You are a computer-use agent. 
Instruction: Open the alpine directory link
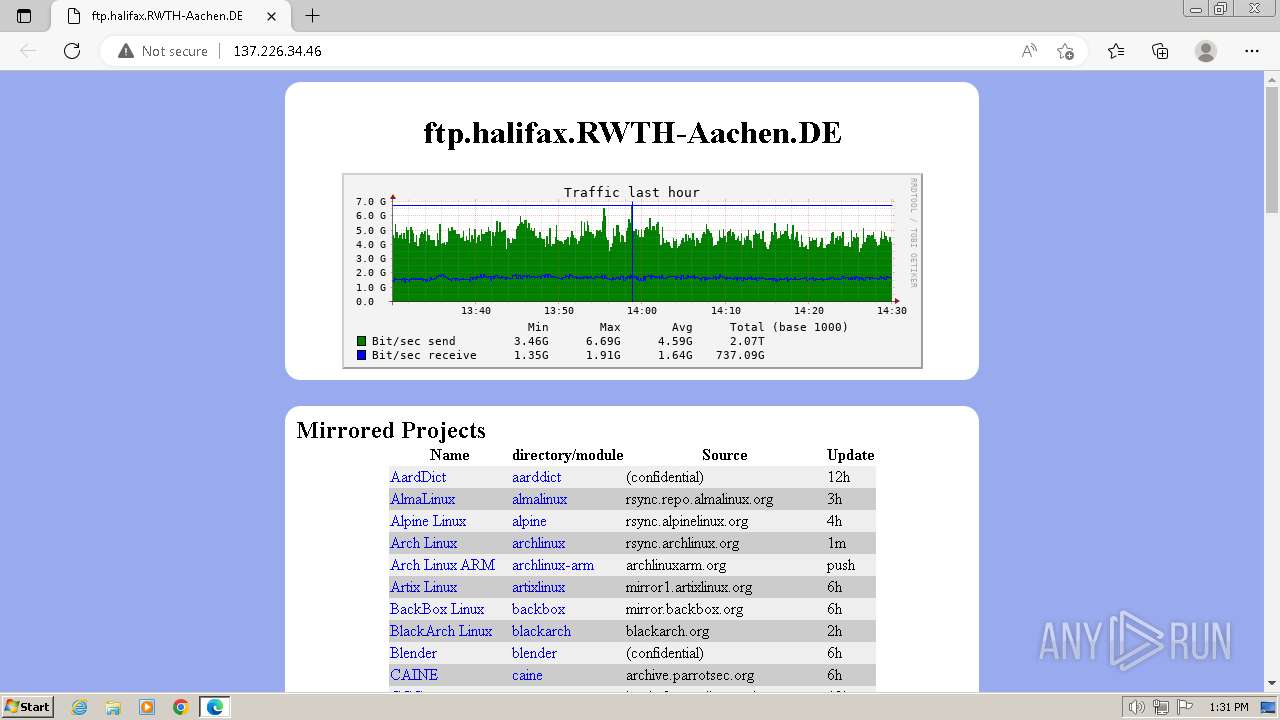point(529,521)
